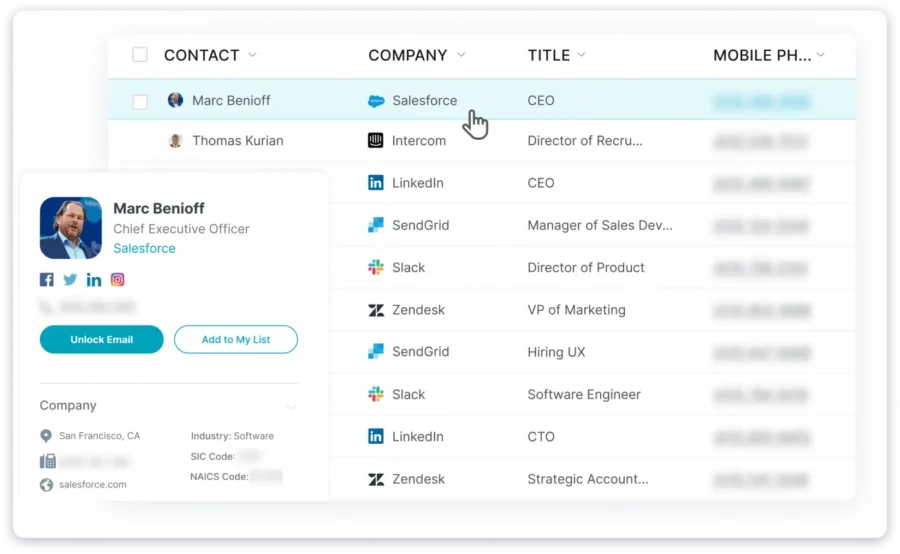
Task: Click the 'Strategic Account...' title cell
Action: pos(588,479)
